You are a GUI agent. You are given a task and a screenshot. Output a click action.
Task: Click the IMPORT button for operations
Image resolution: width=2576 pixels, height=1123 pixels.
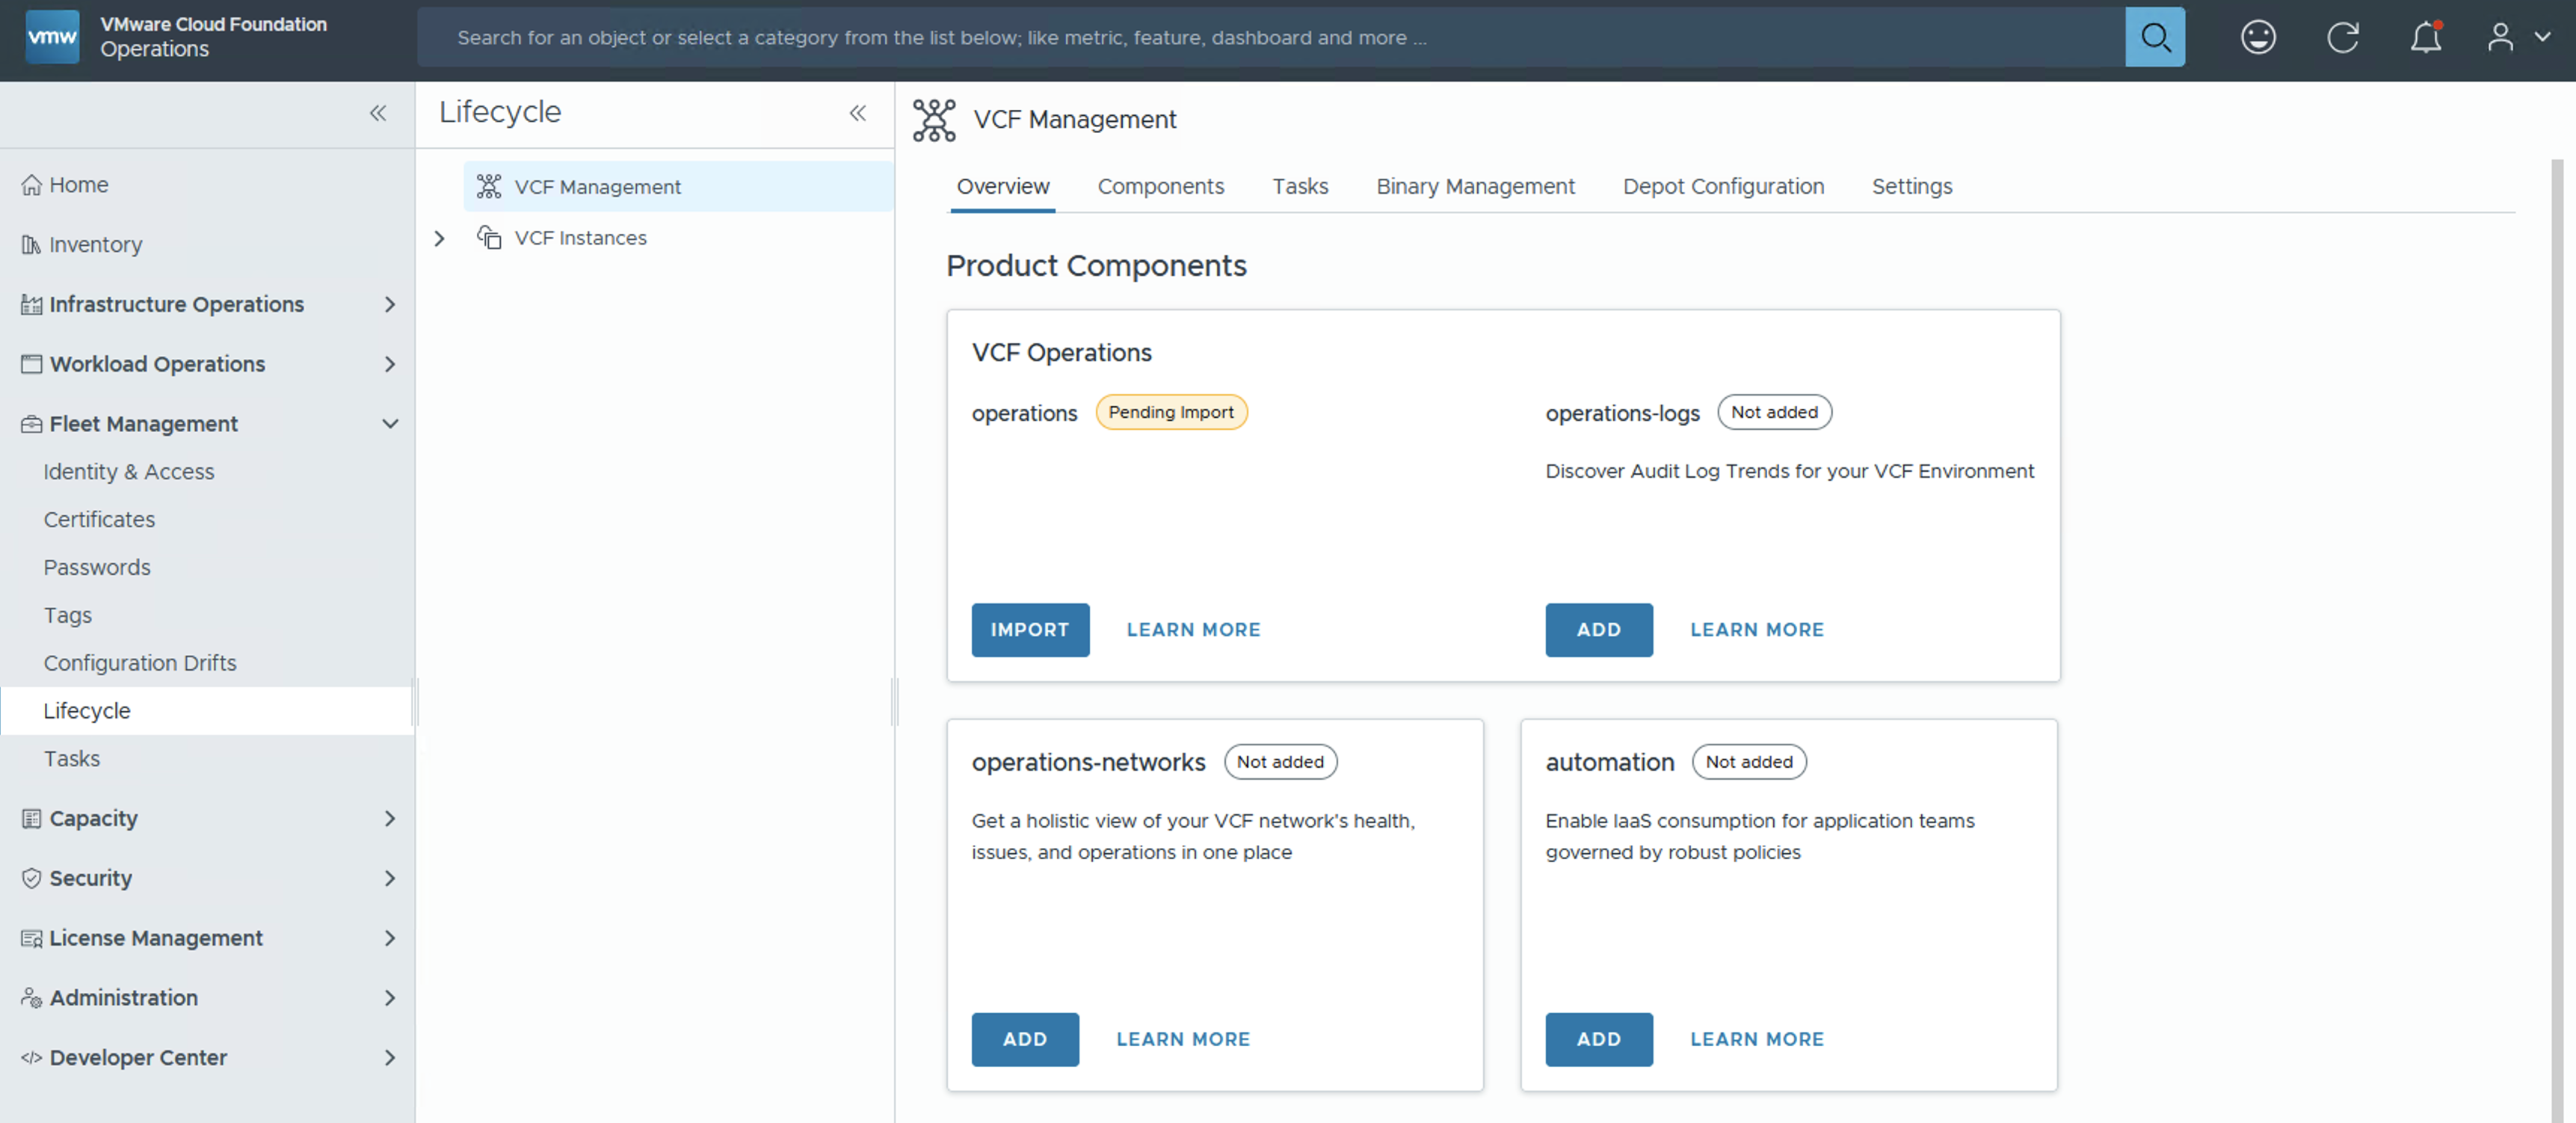[1029, 630]
